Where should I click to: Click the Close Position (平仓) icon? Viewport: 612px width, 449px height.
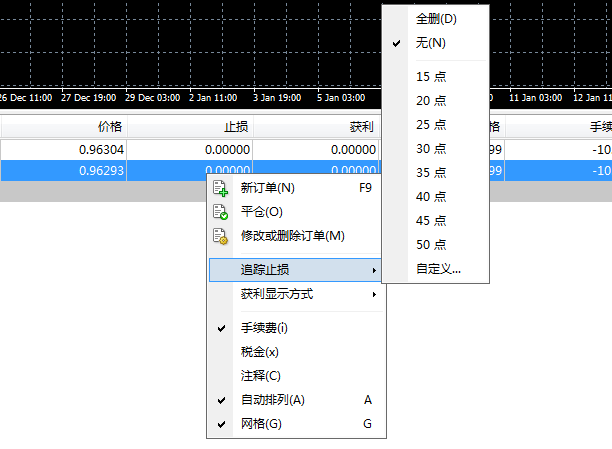221,212
